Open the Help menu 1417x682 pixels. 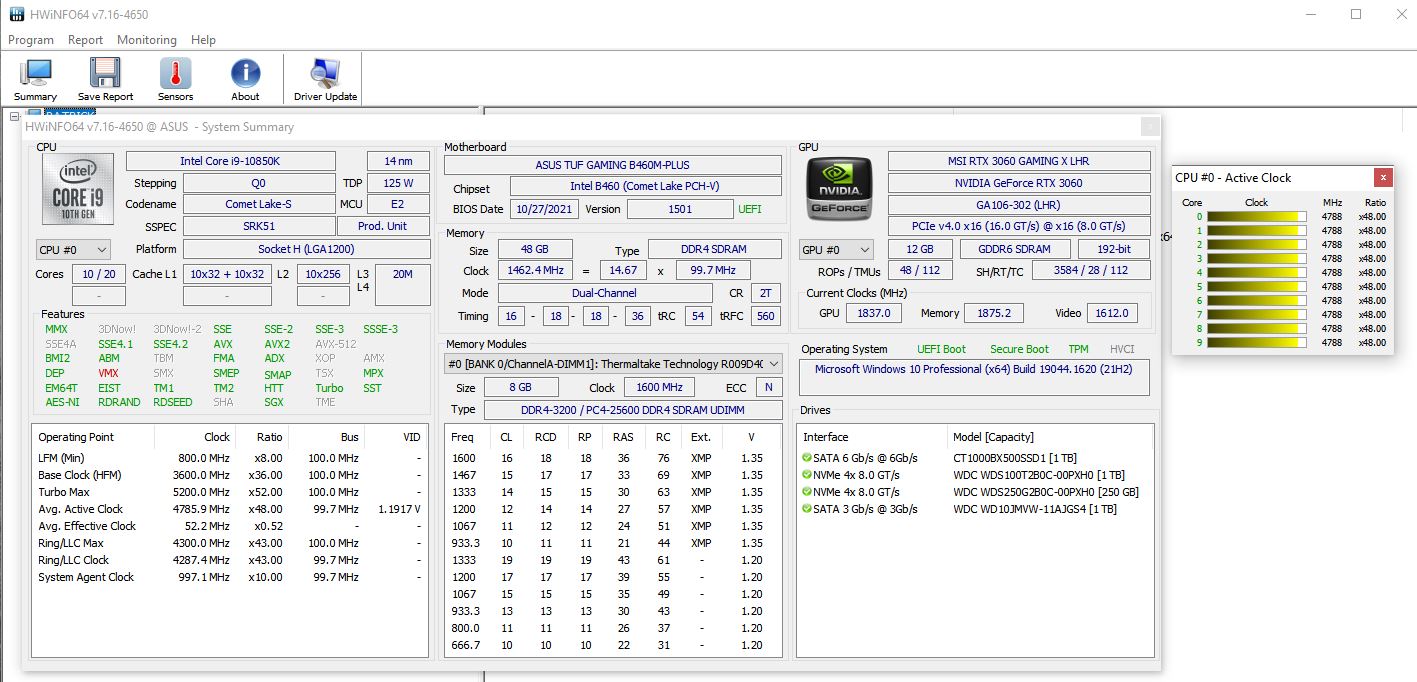203,40
